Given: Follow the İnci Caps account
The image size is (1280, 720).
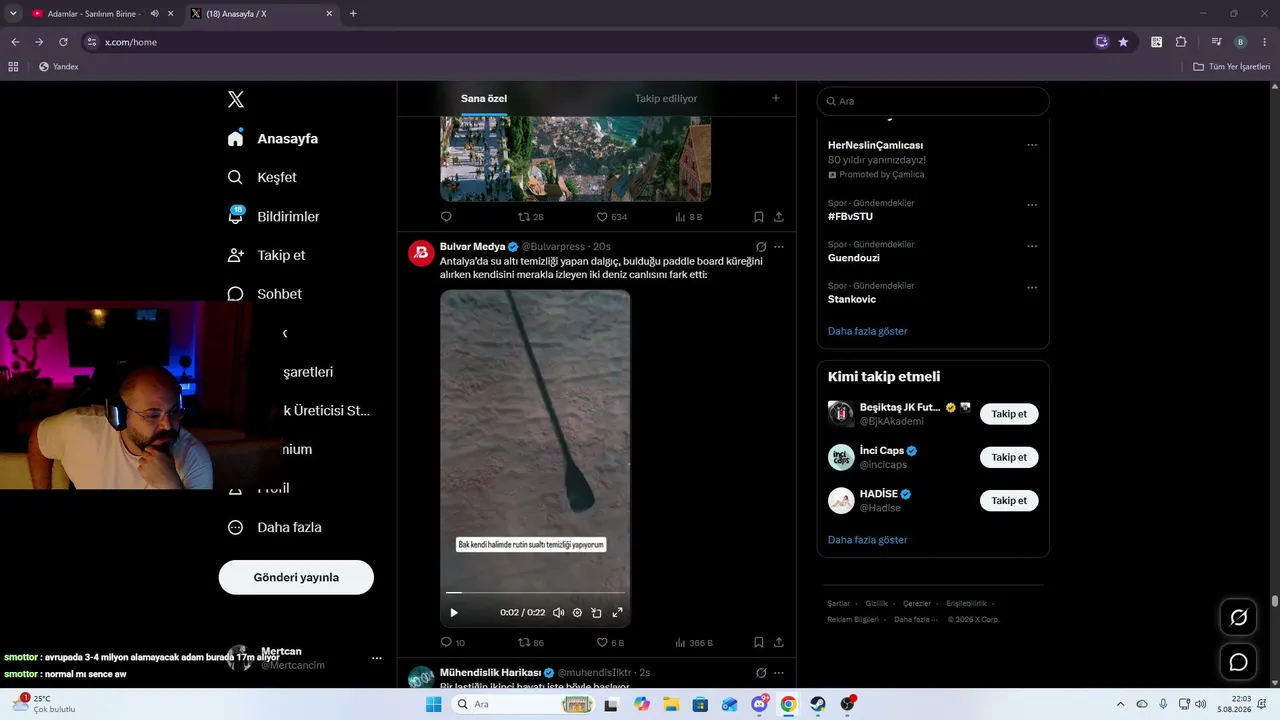Looking at the screenshot, I should coord(1009,457).
